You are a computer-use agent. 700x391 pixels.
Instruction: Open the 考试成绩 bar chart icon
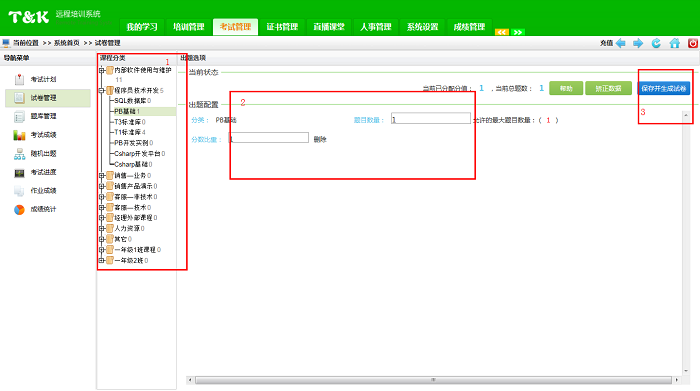click(x=19, y=135)
